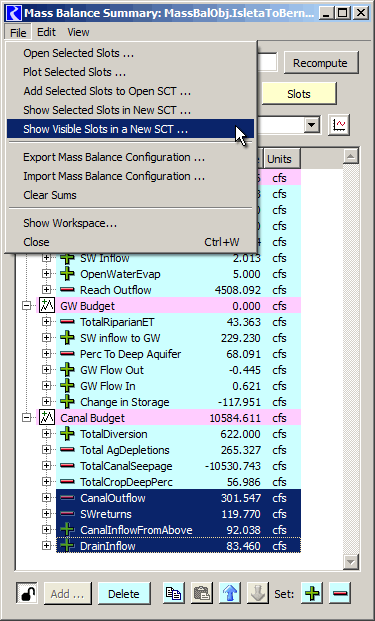Open the combo box dropdown arrow

click(312, 126)
